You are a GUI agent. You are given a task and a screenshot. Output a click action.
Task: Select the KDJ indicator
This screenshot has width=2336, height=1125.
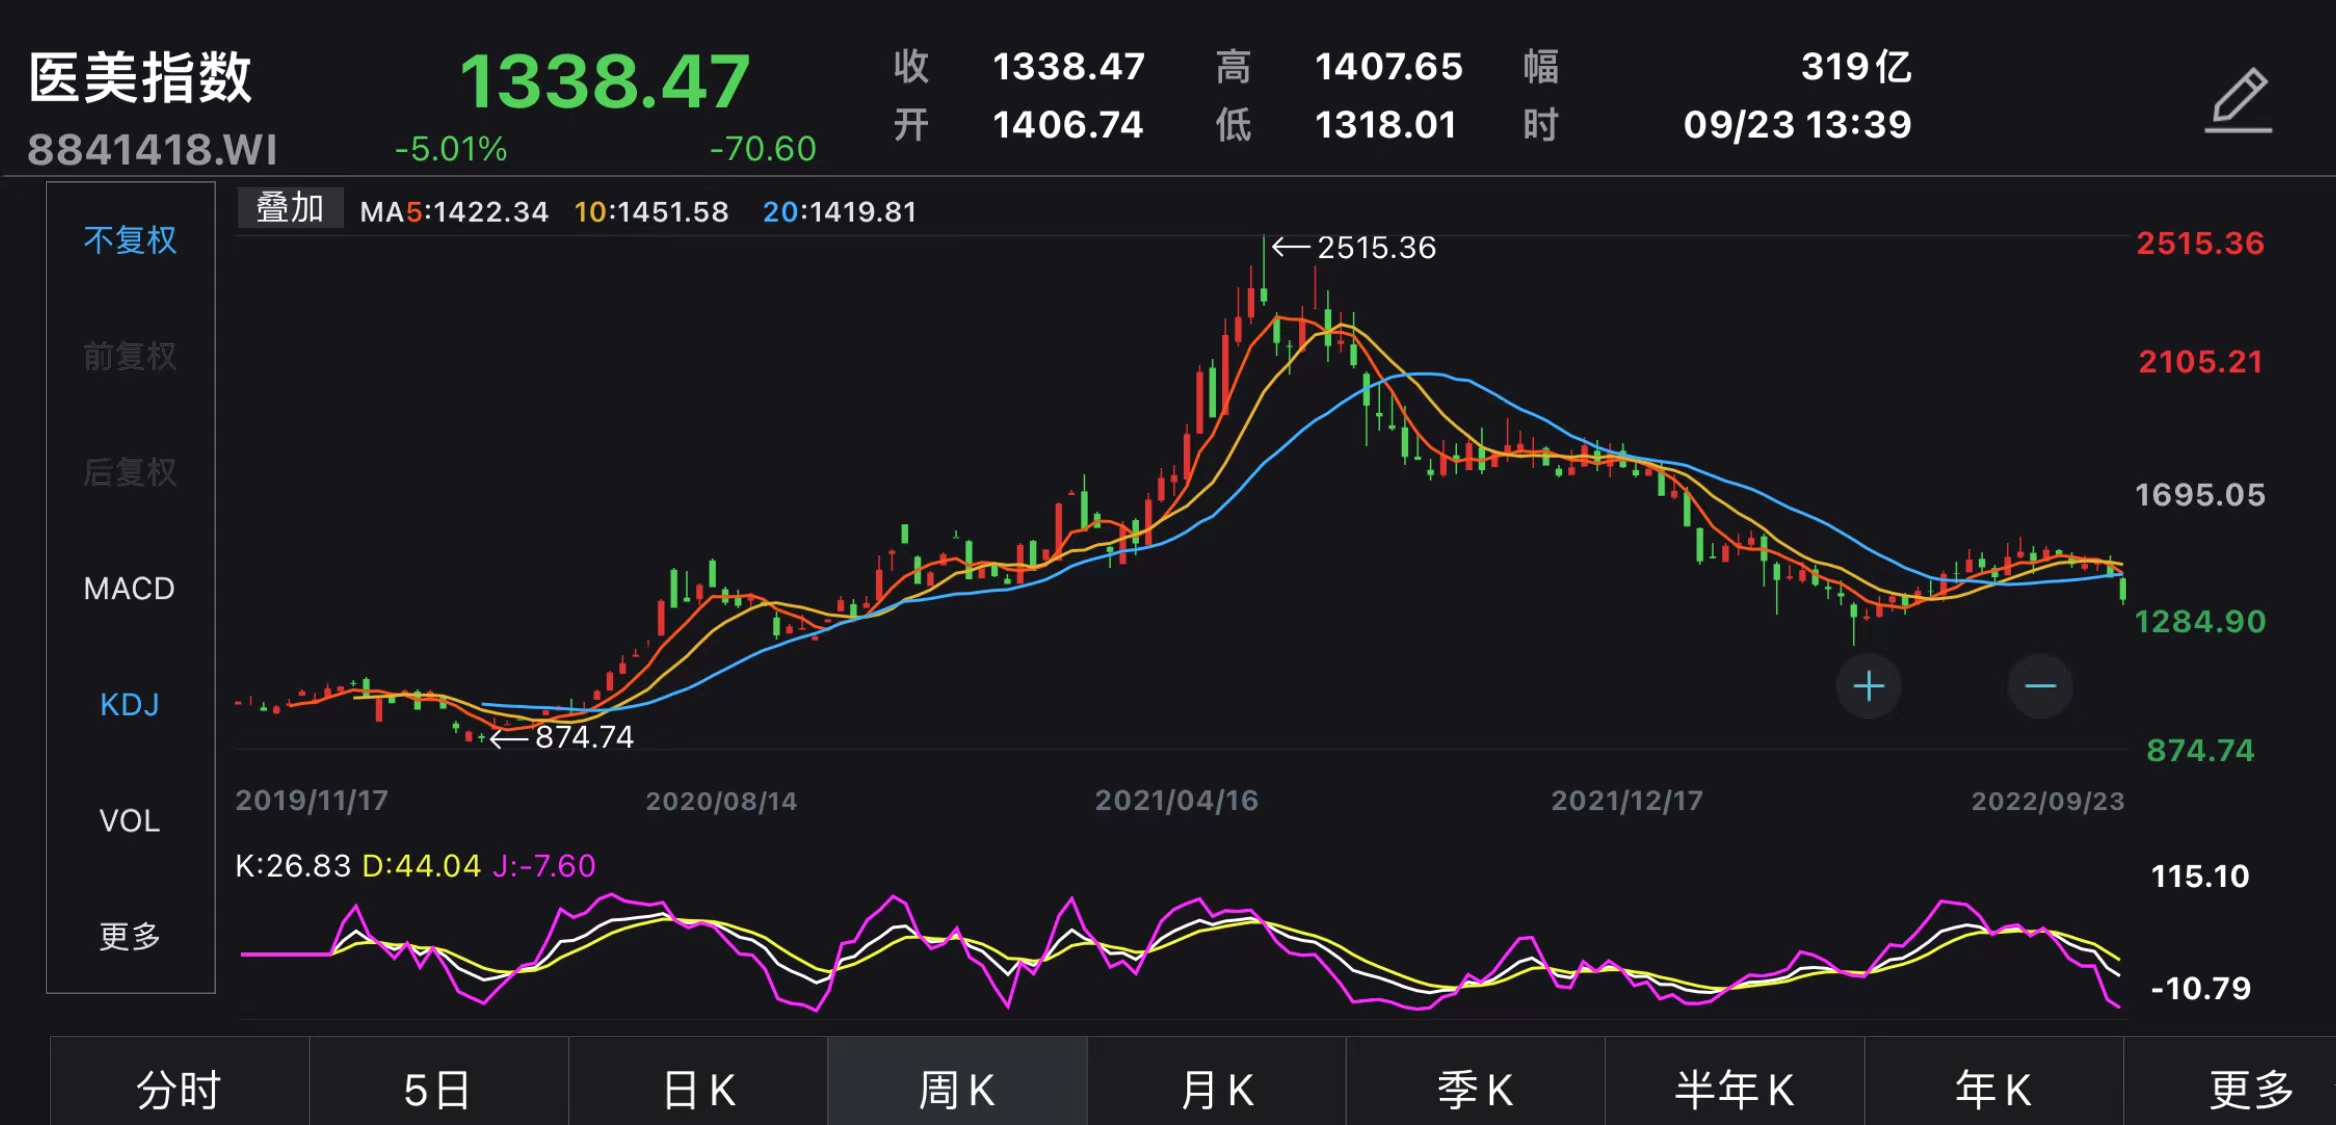[x=130, y=704]
